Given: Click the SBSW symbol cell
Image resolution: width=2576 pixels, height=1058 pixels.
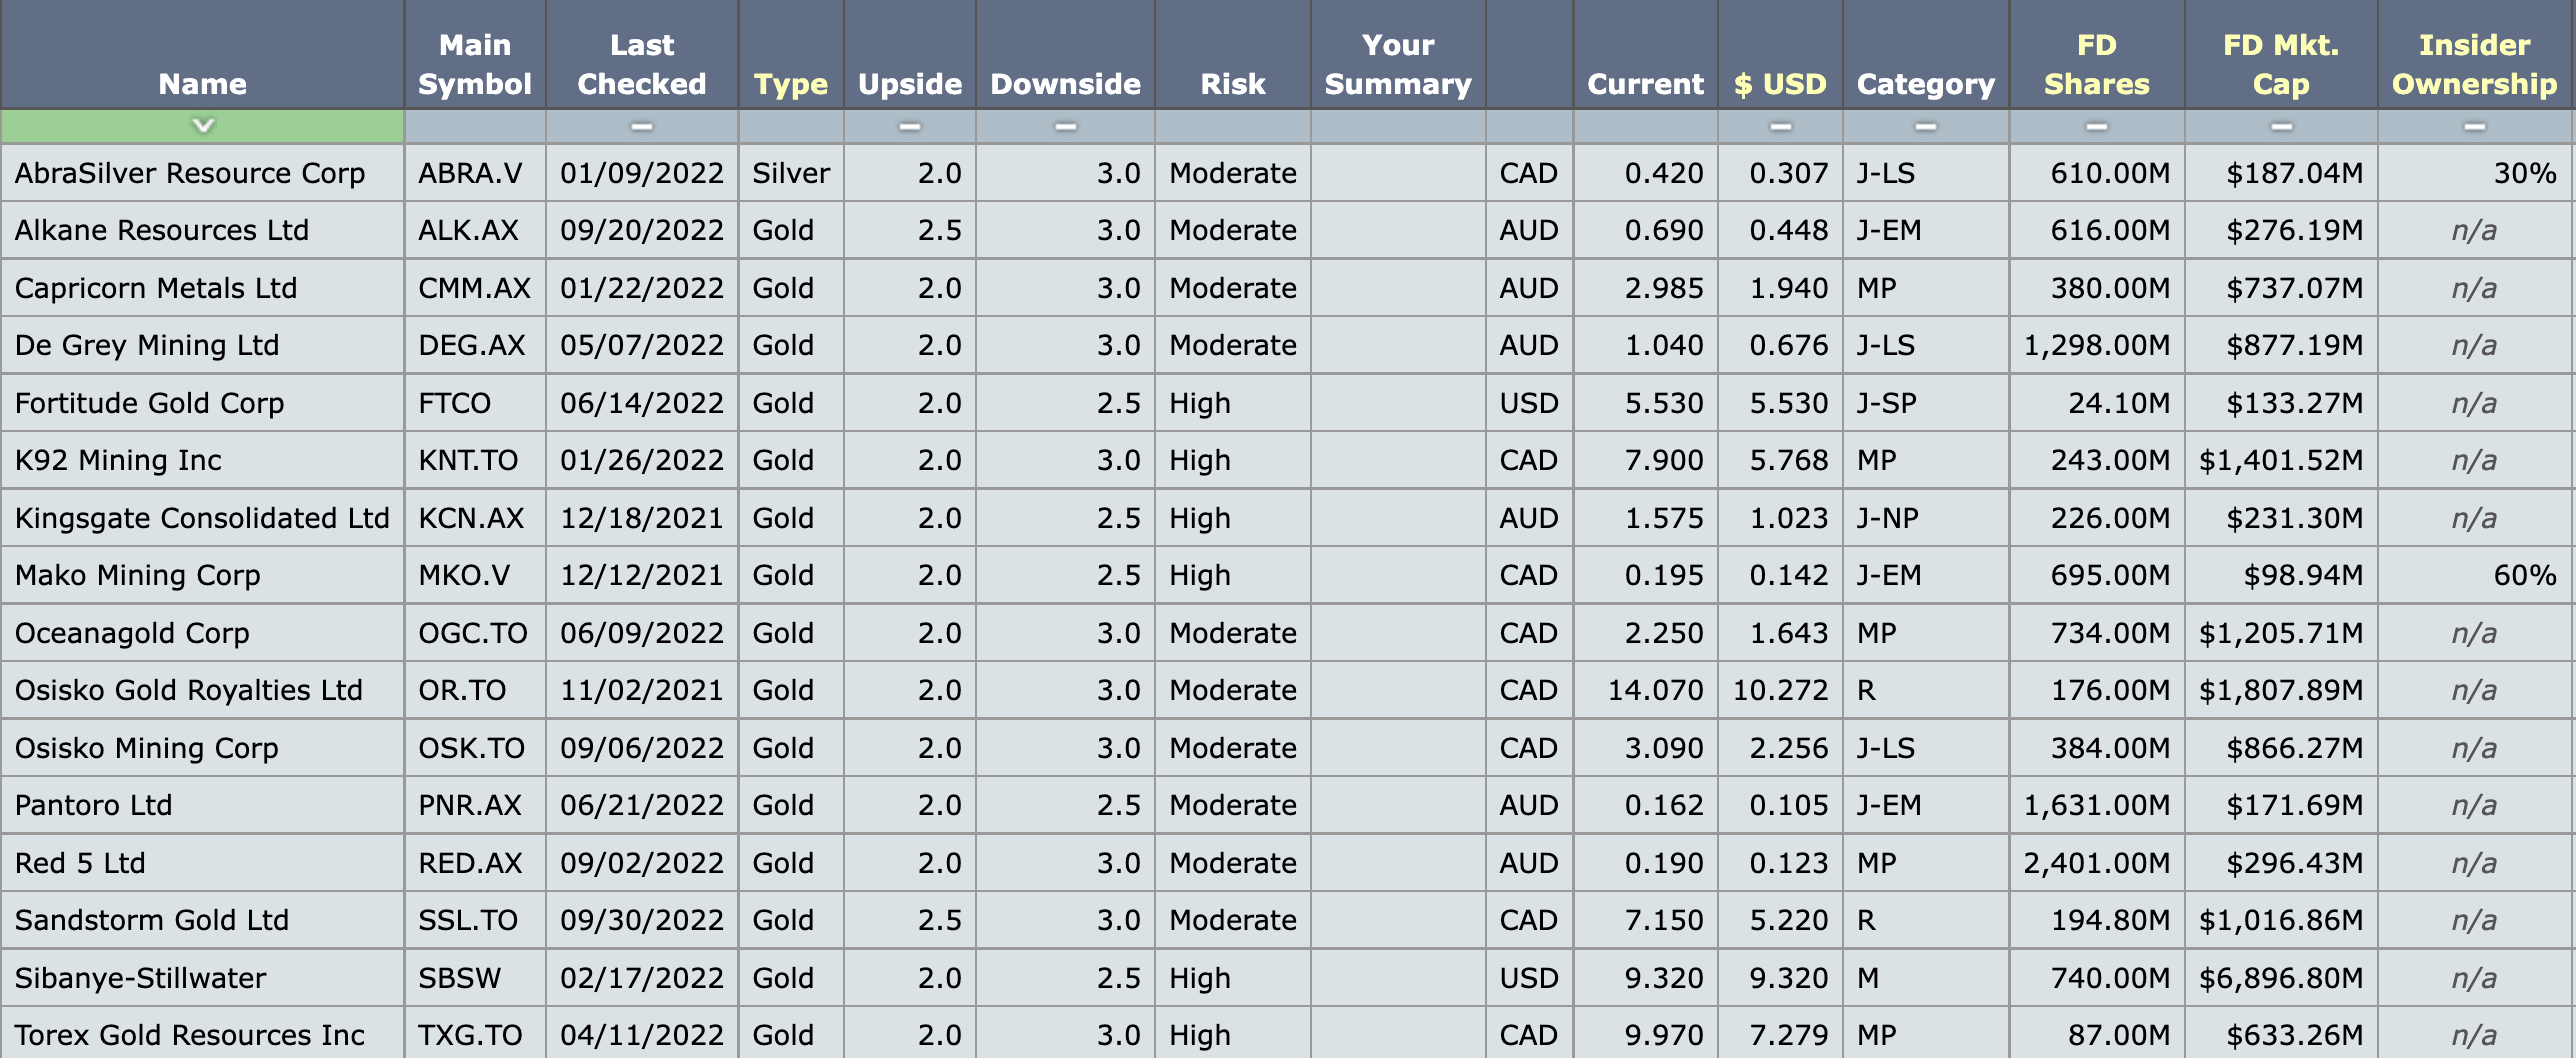Looking at the screenshot, I should coord(475,978).
